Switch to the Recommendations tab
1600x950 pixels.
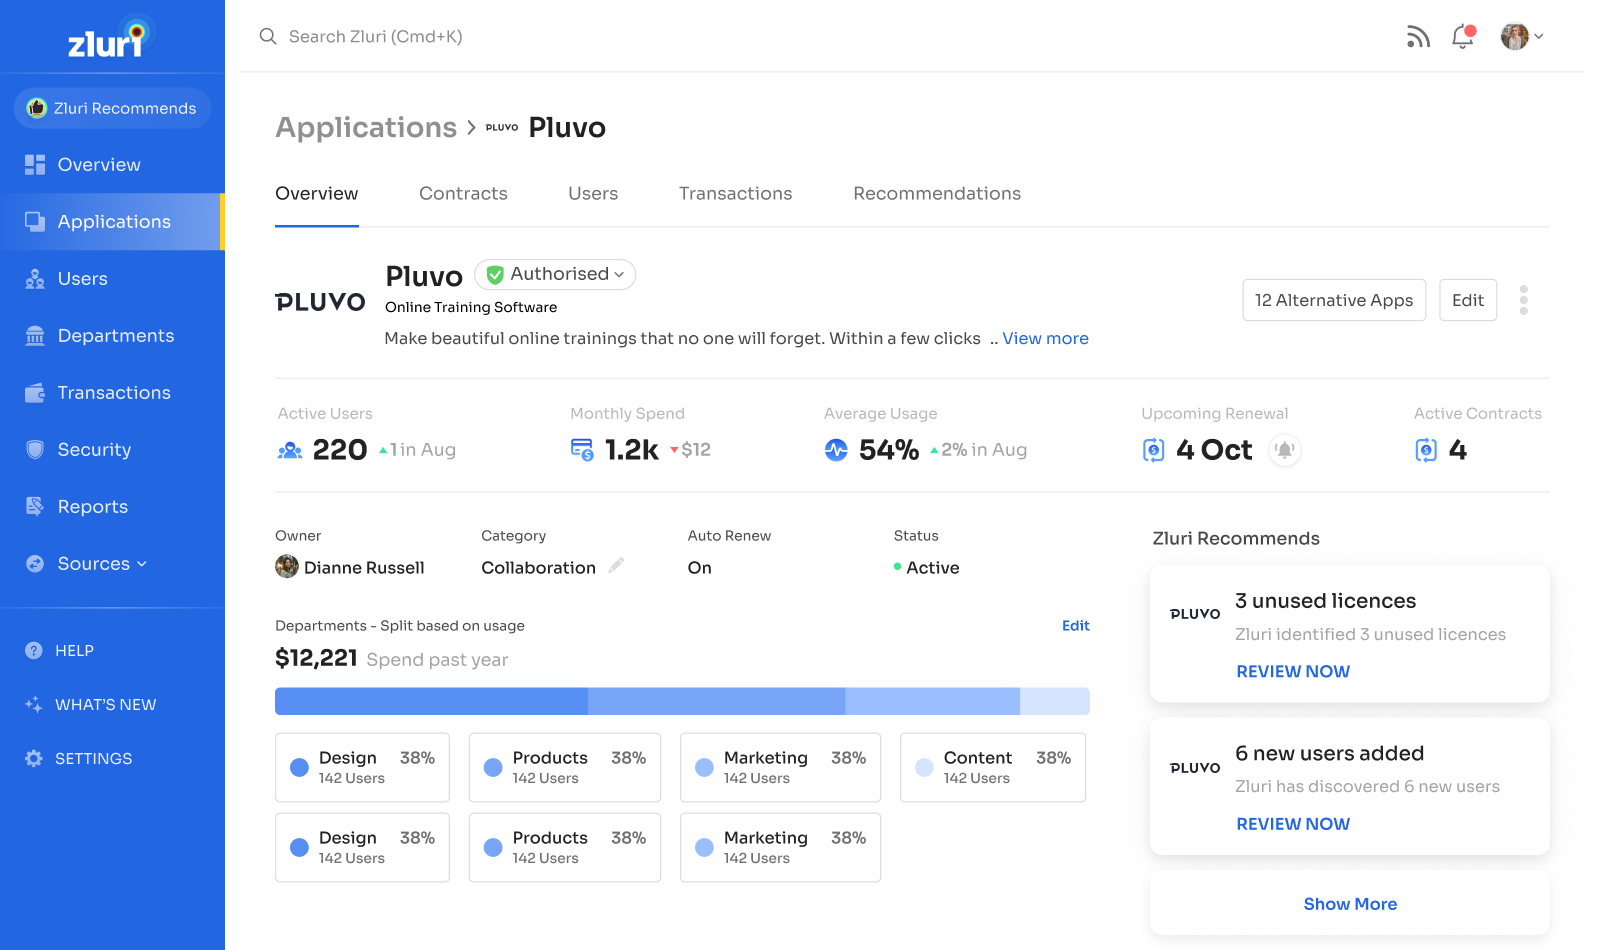(x=937, y=194)
